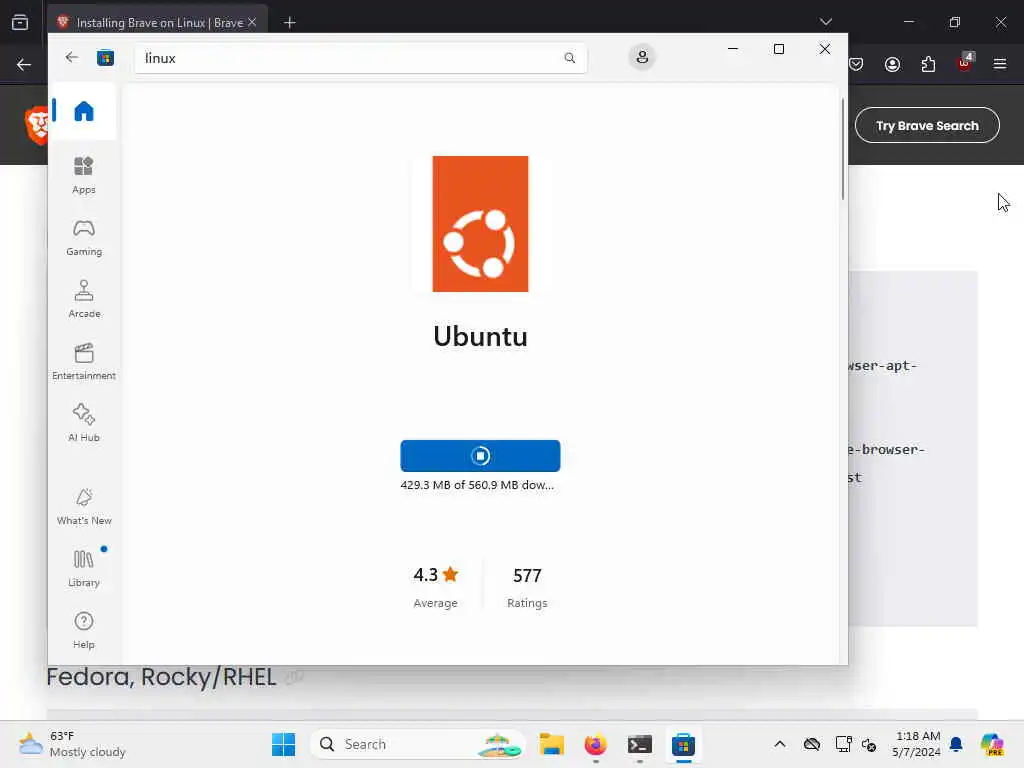Click 'Try Brave Search' button in browser
This screenshot has height=768, width=1024.
927,125
